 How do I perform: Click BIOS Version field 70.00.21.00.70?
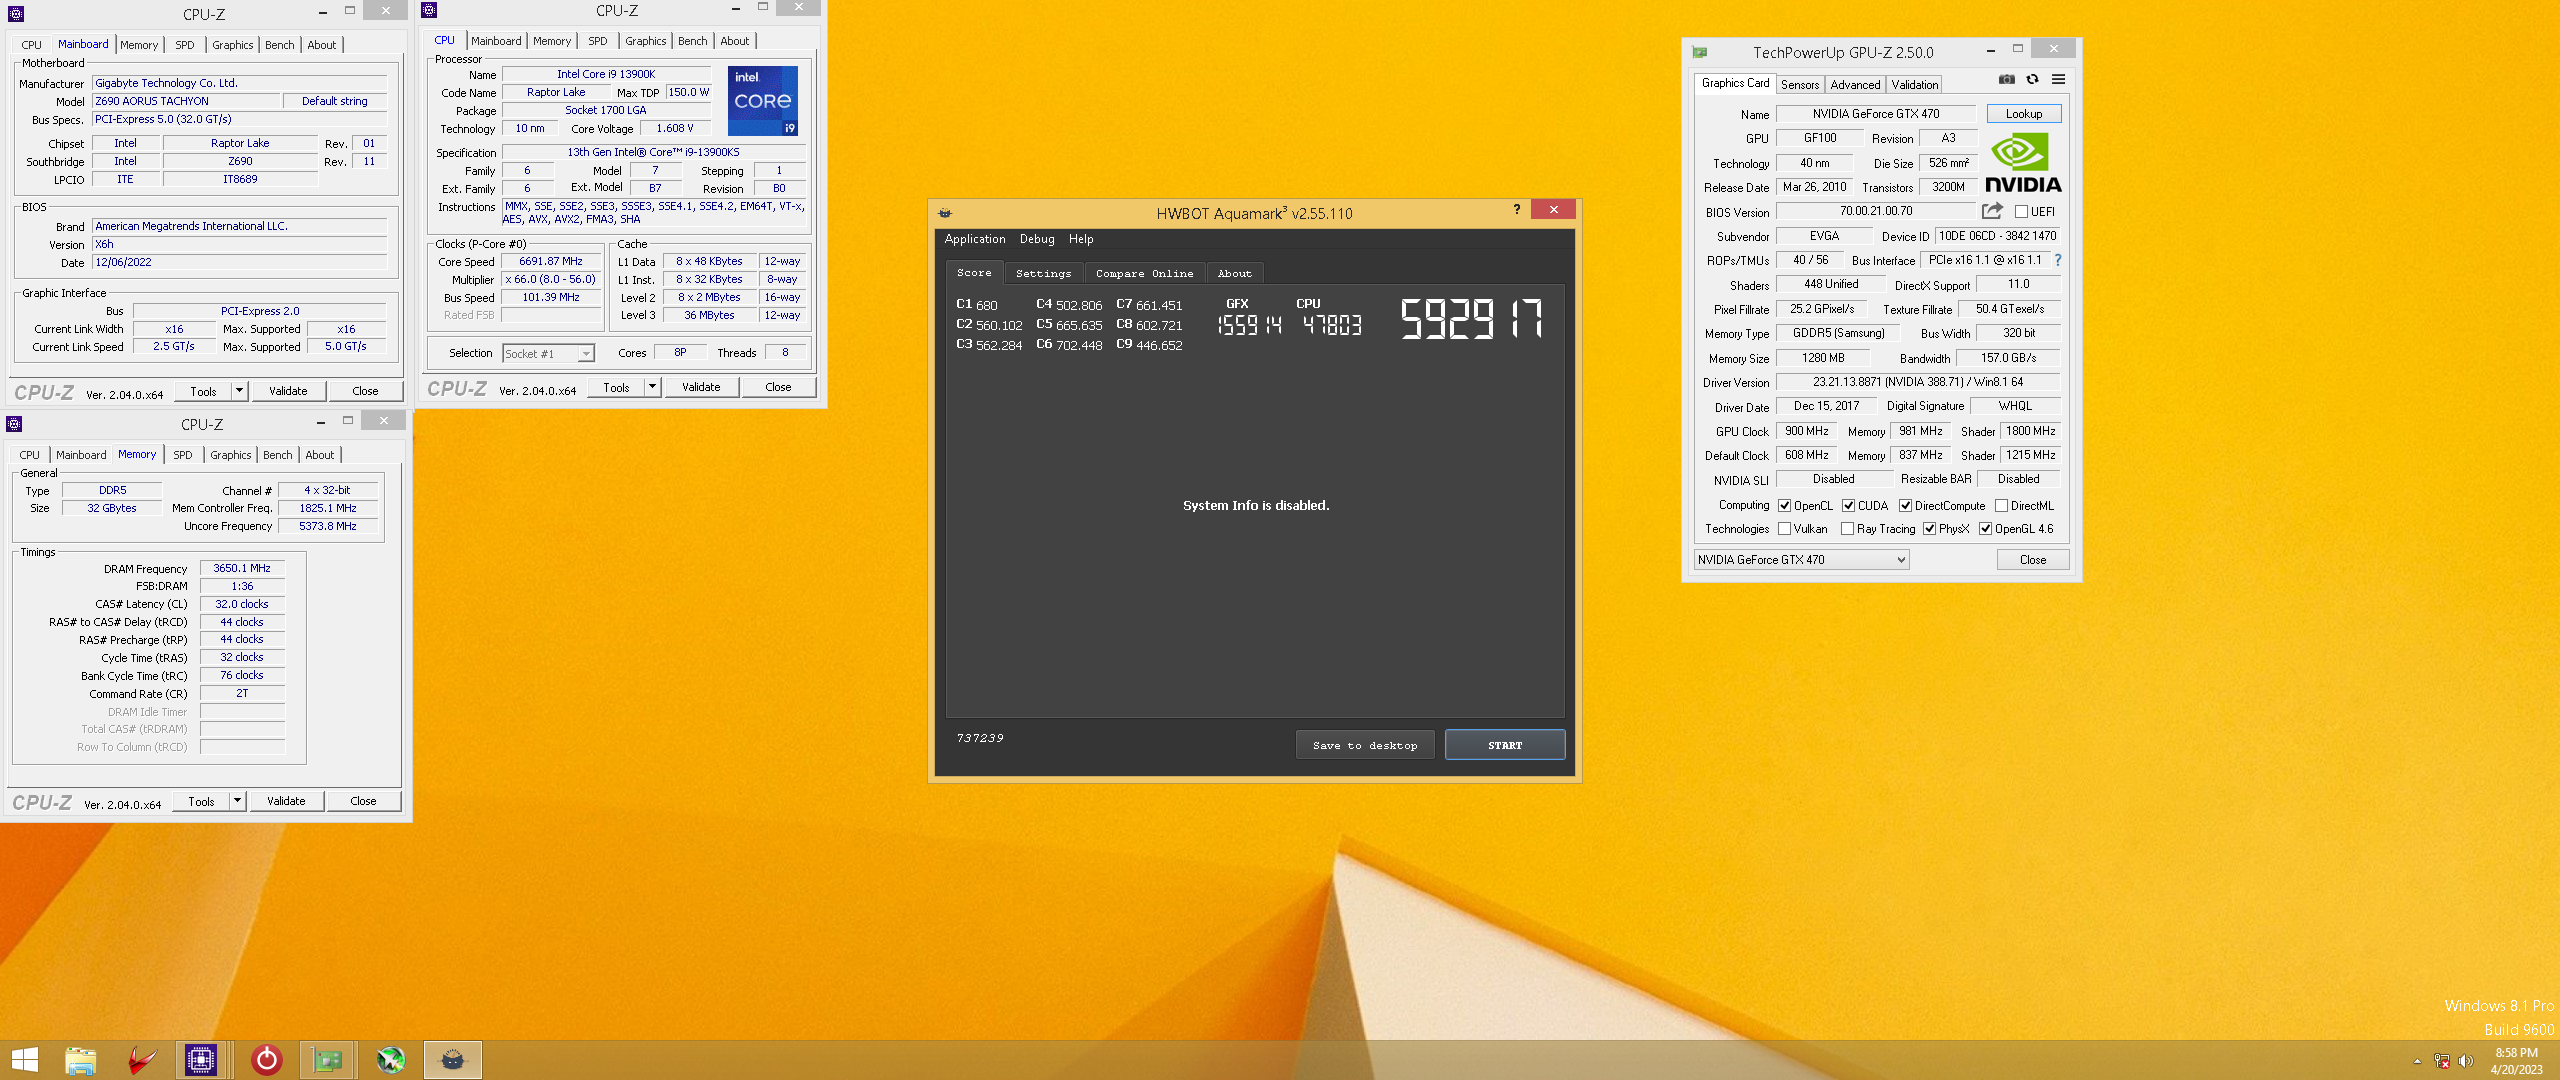pos(1875,211)
